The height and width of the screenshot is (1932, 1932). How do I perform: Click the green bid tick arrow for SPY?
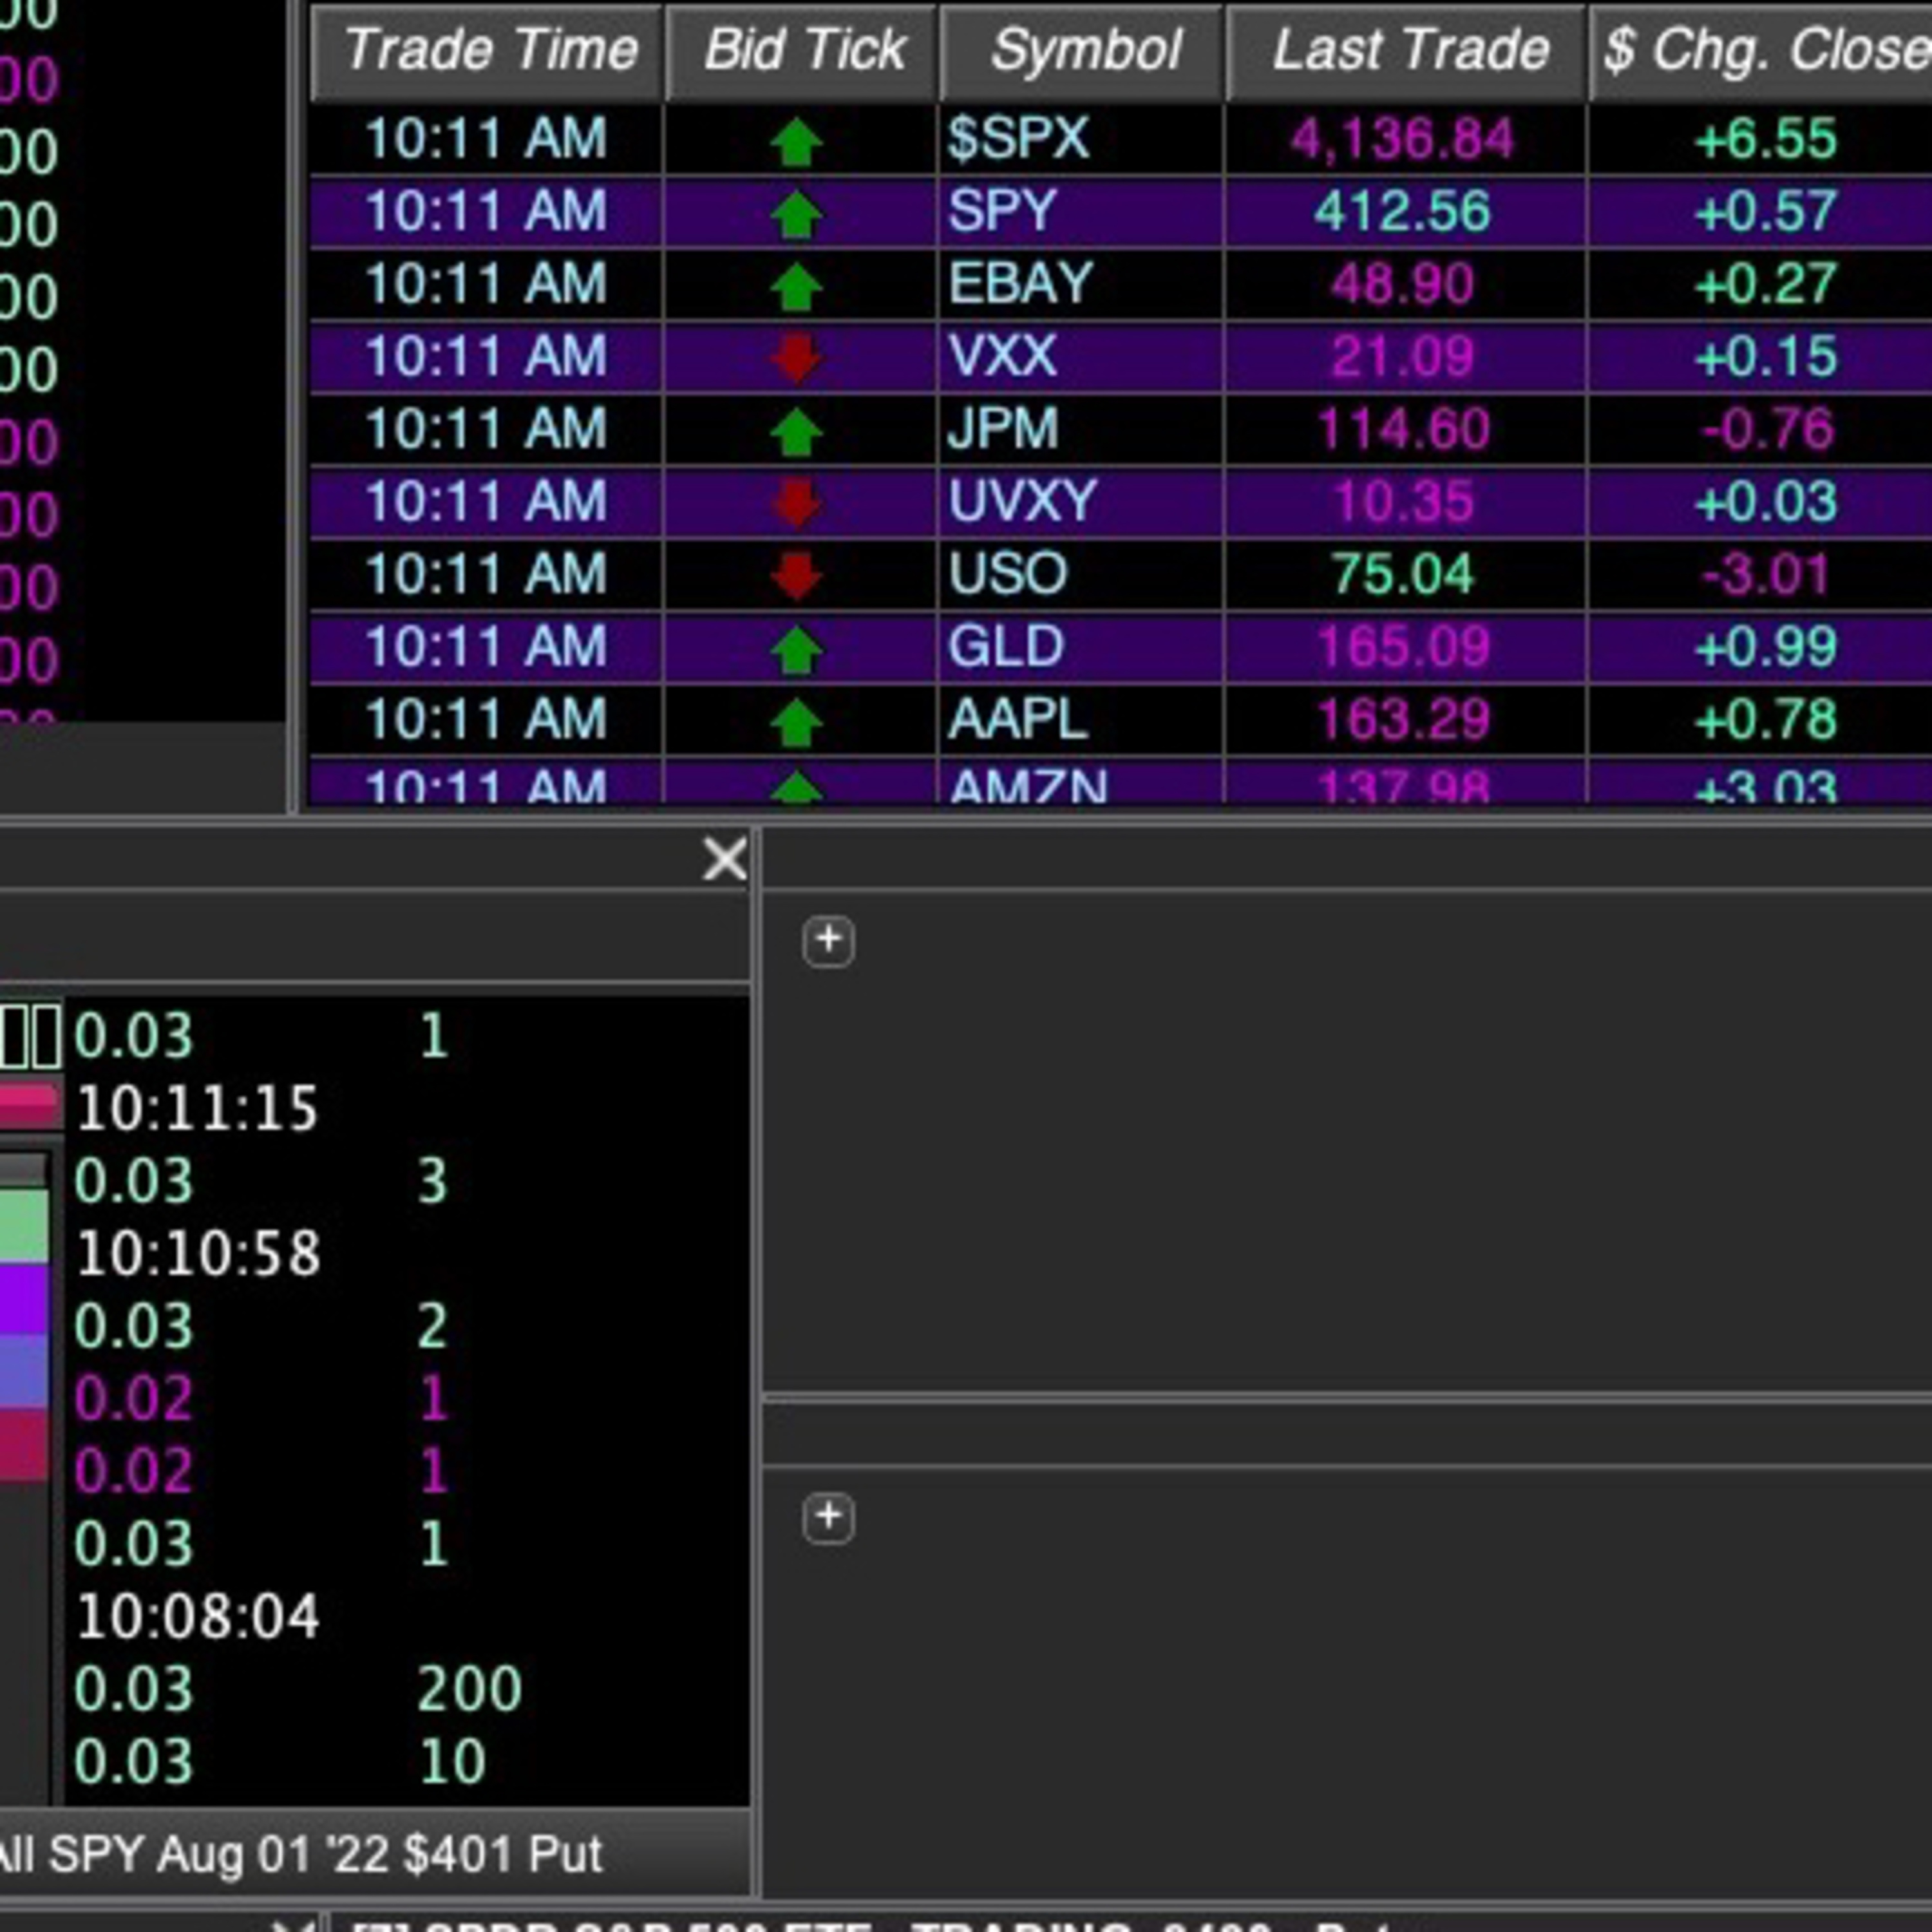click(x=796, y=214)
